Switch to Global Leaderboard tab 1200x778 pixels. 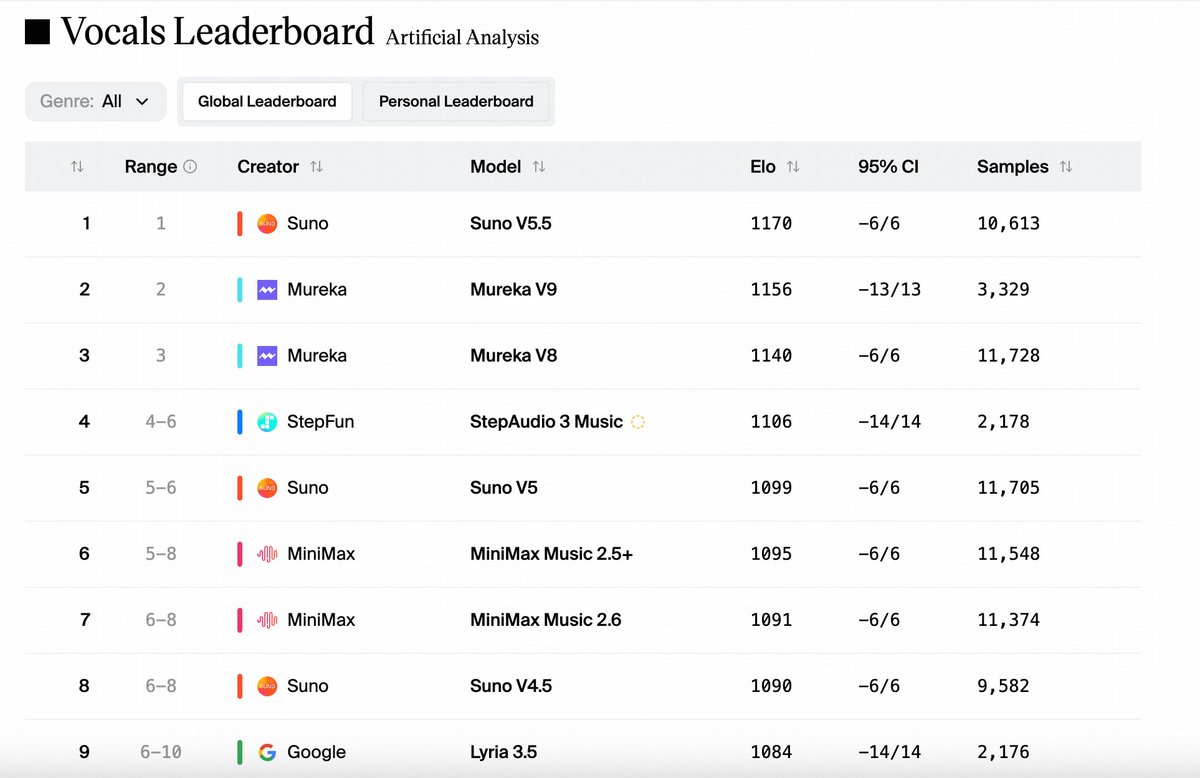(x=267, y=101)
